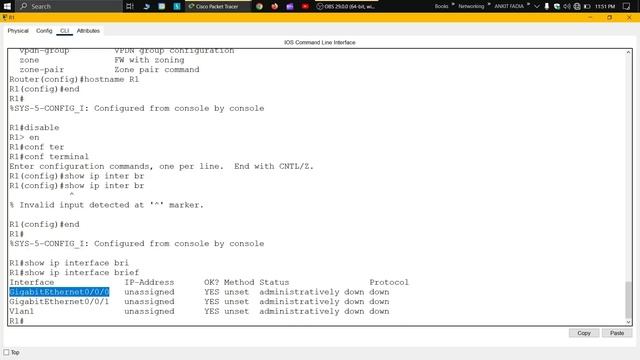Check the battery tray icon

(587, 6)
